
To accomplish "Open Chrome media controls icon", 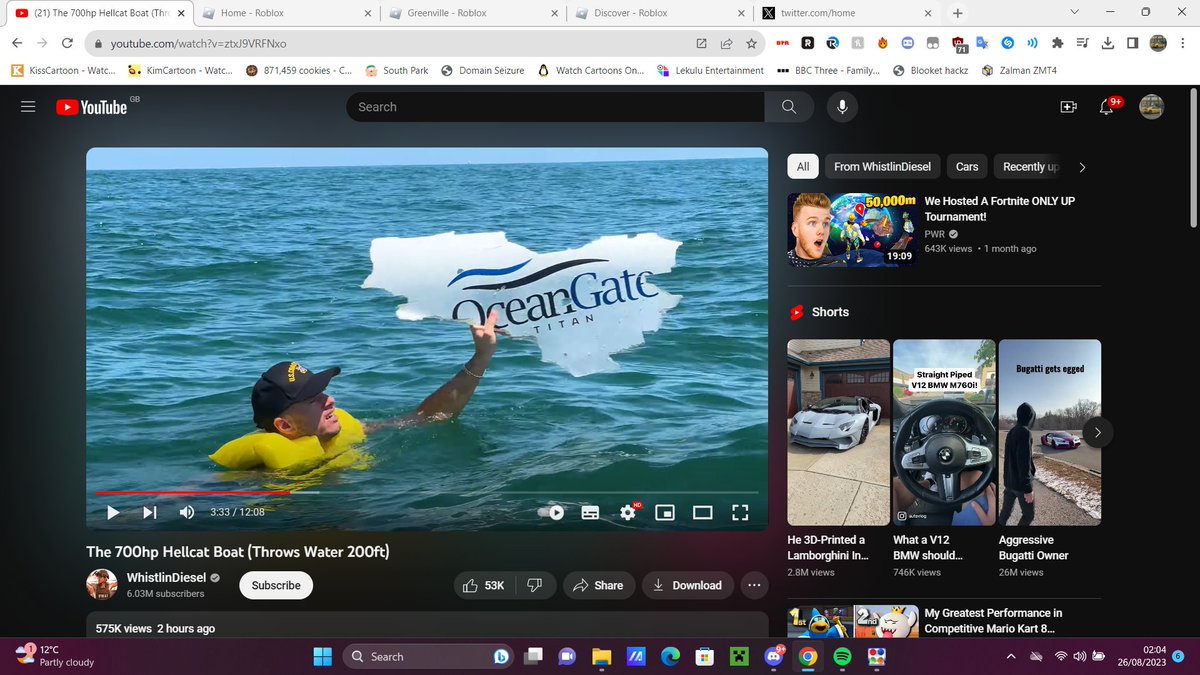I will coord(1083,43).
